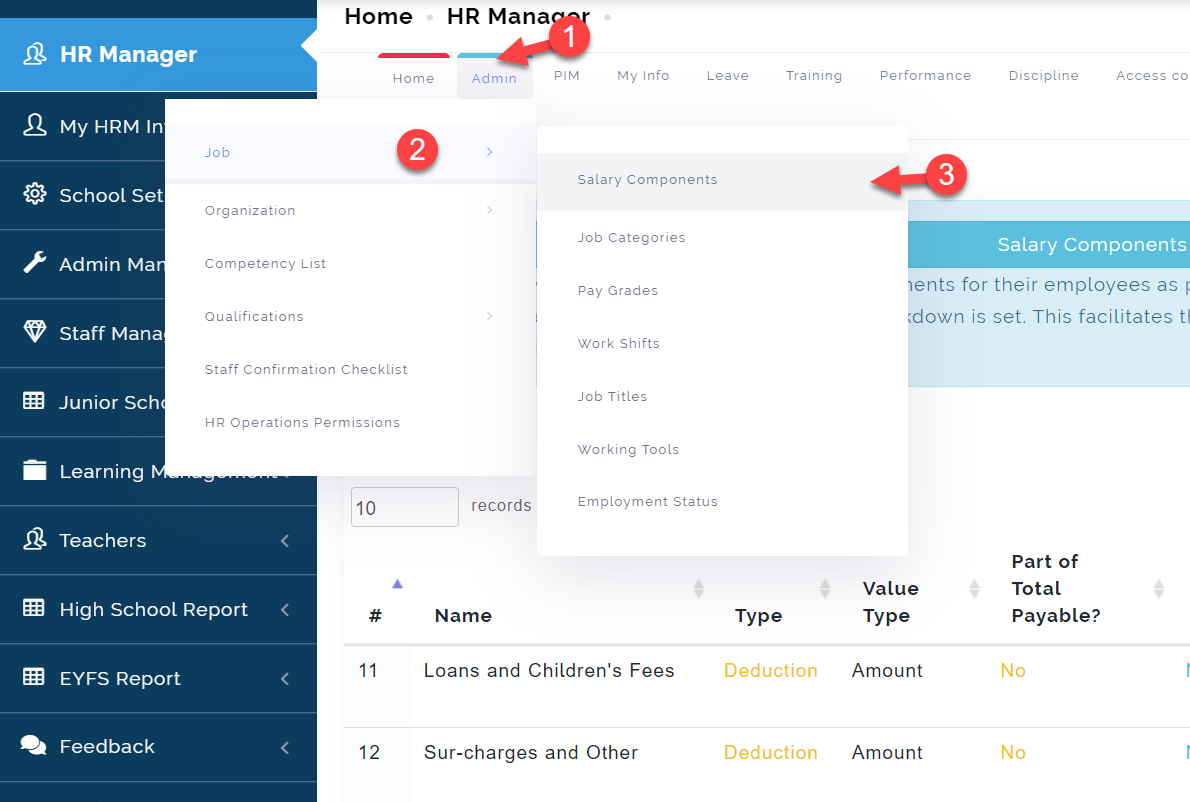Expand the EYFS Report chevron
Screen dimensions: 1190x802
[x=285, y=679]
